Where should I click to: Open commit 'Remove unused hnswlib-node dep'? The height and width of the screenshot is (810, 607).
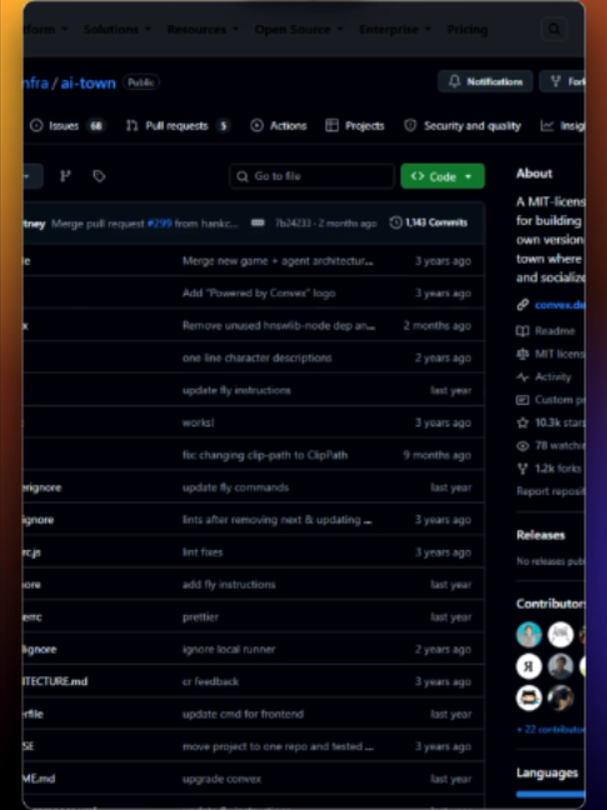(x=278, y=325)
